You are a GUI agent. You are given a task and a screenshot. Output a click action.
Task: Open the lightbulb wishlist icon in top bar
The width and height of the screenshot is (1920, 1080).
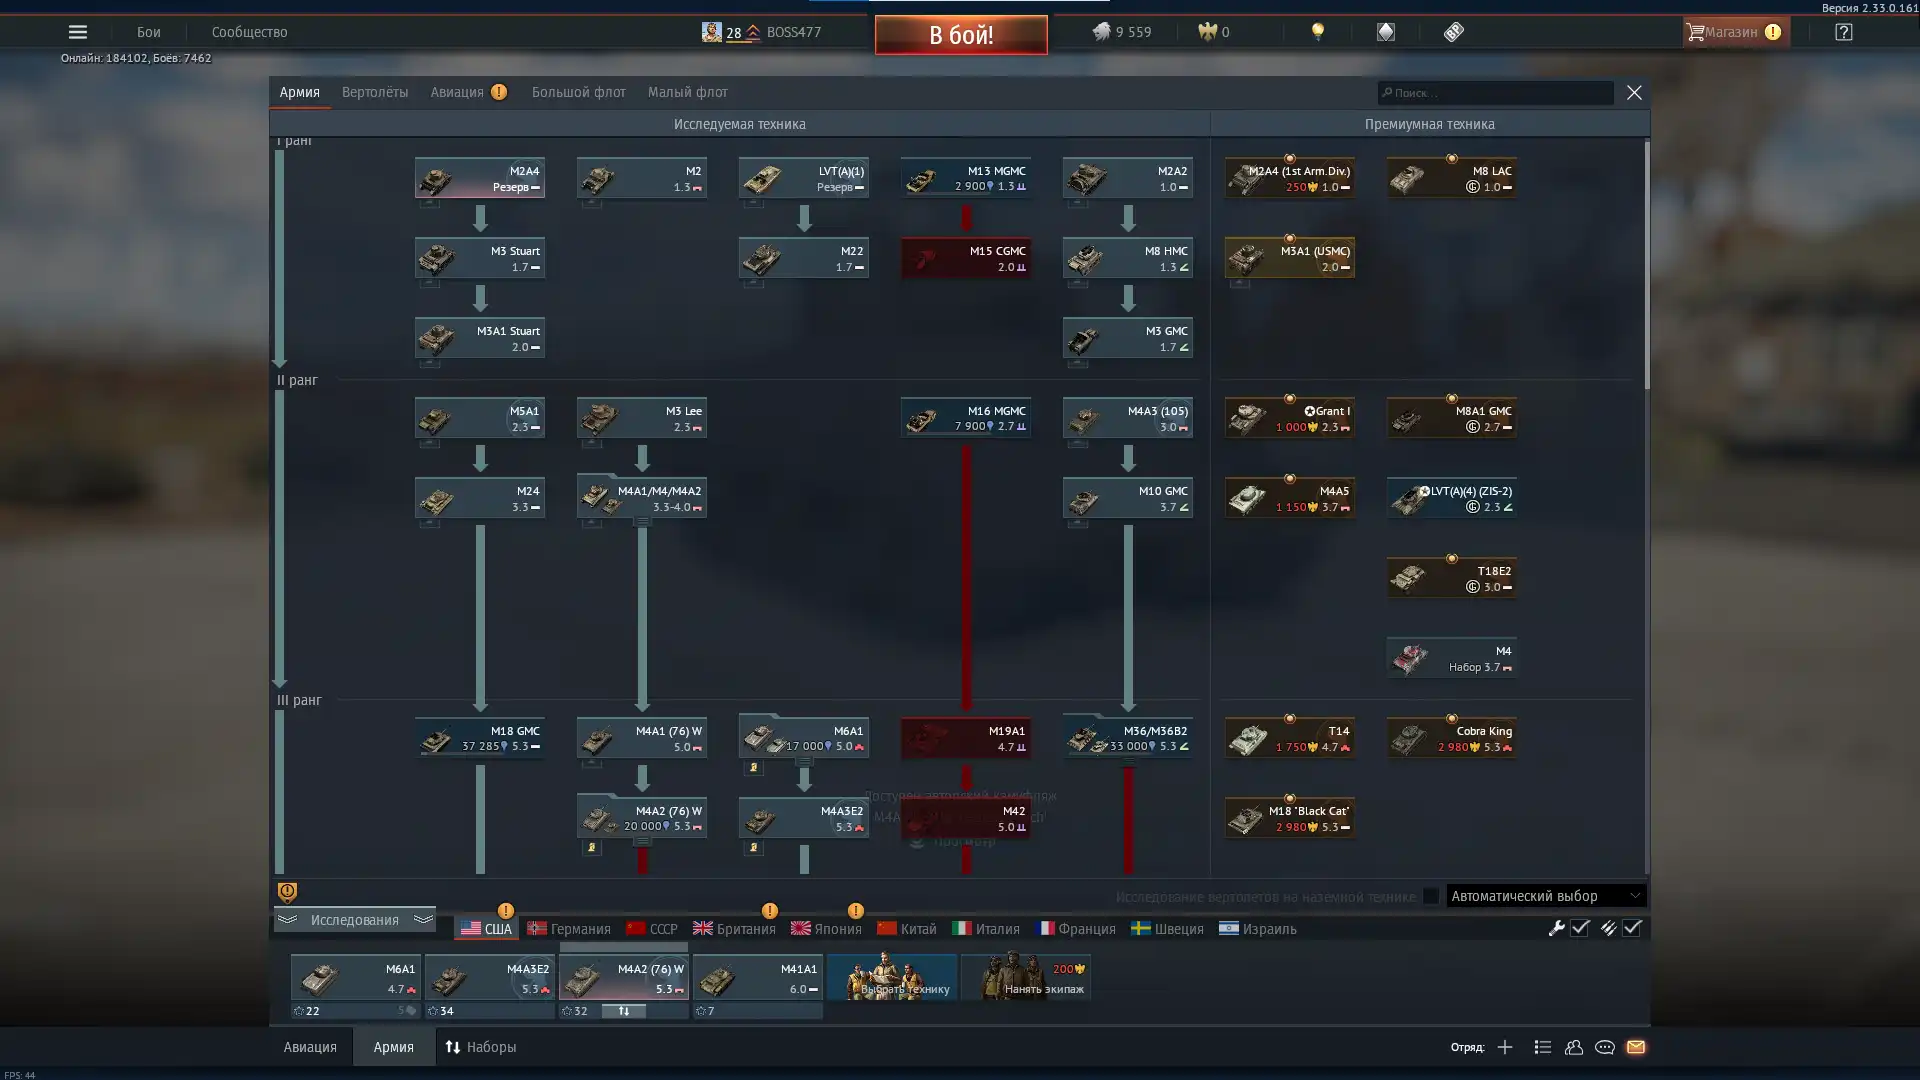tap(1318, 32)
